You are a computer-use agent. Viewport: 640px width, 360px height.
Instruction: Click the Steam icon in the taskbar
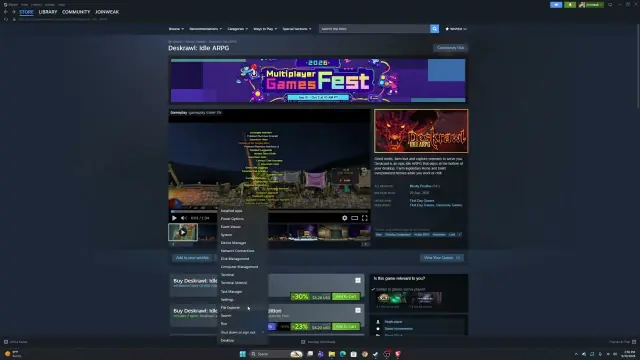[376, 354]
